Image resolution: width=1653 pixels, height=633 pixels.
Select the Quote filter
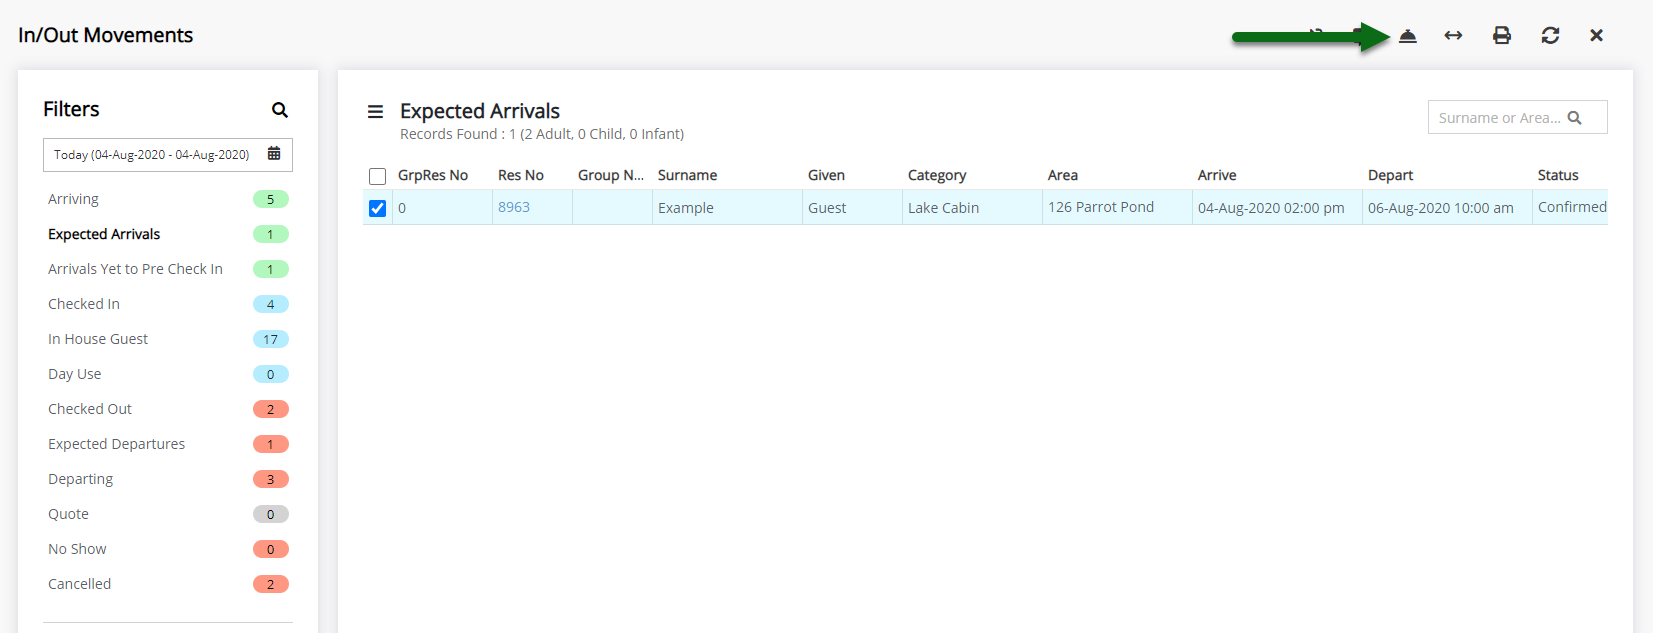click(168, 514)
